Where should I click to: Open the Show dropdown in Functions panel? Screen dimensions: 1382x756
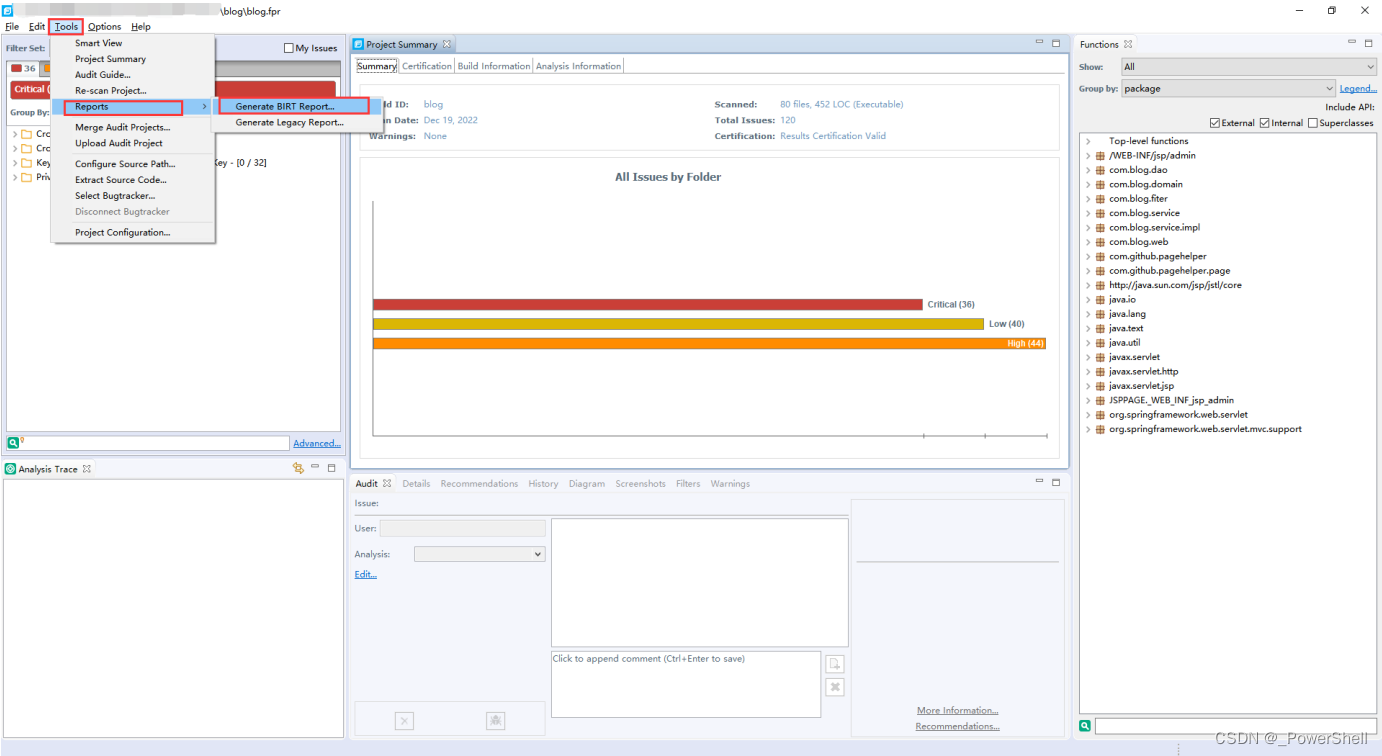(x=1248, y=67)
